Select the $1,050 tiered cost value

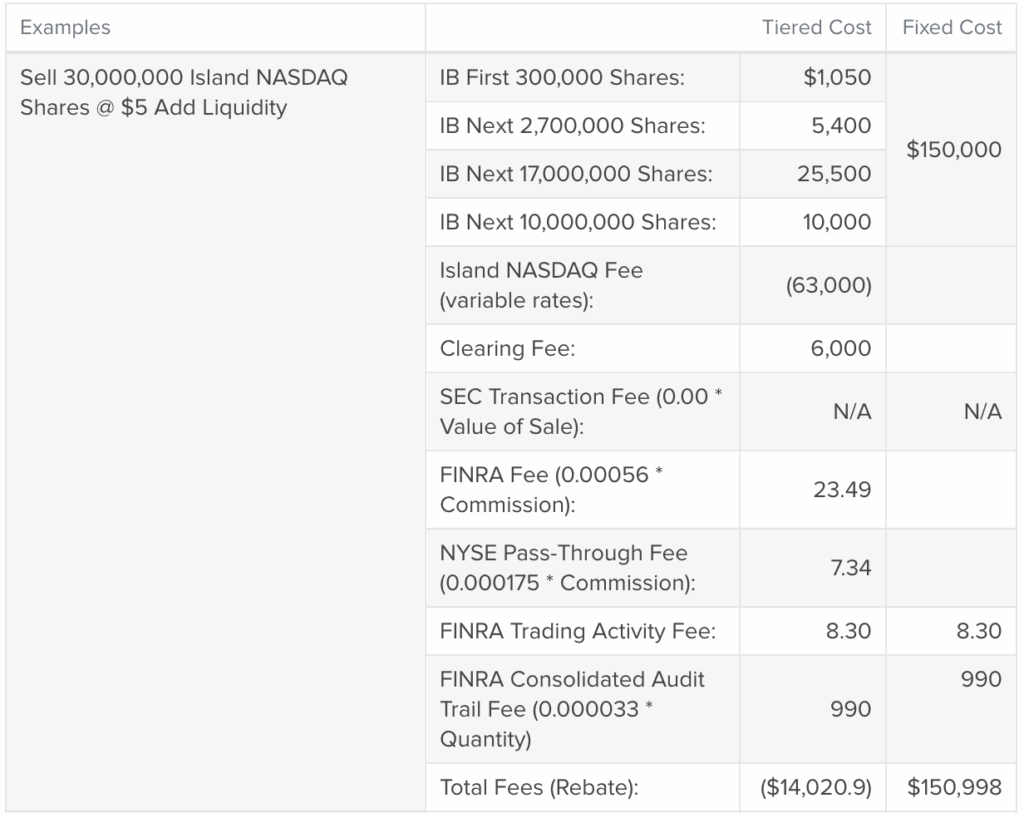pos(837,78)
